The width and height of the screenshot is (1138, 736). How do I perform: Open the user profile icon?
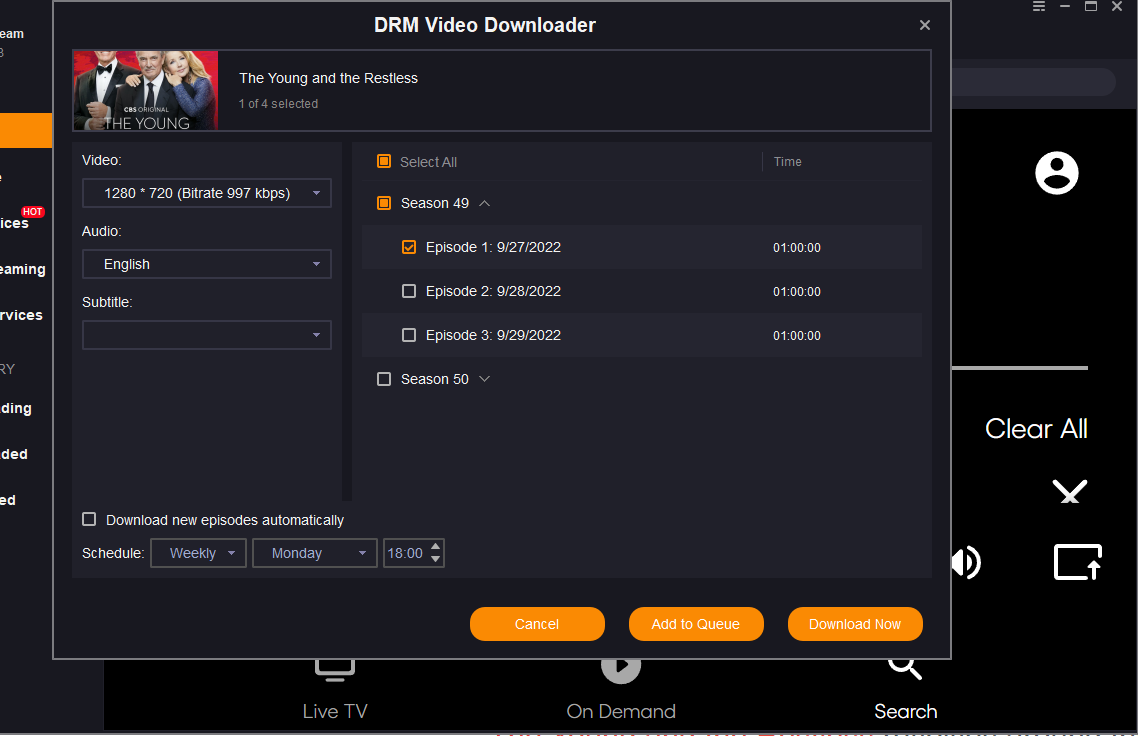1057,173
